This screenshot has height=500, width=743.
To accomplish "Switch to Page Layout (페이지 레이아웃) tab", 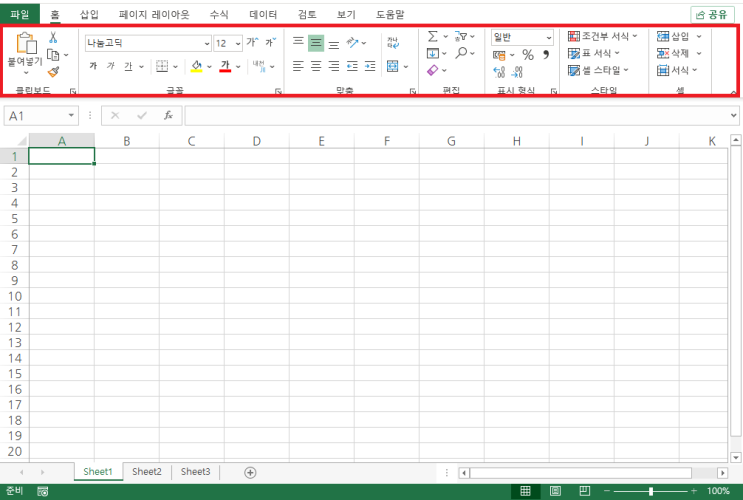I will [154, 14].
